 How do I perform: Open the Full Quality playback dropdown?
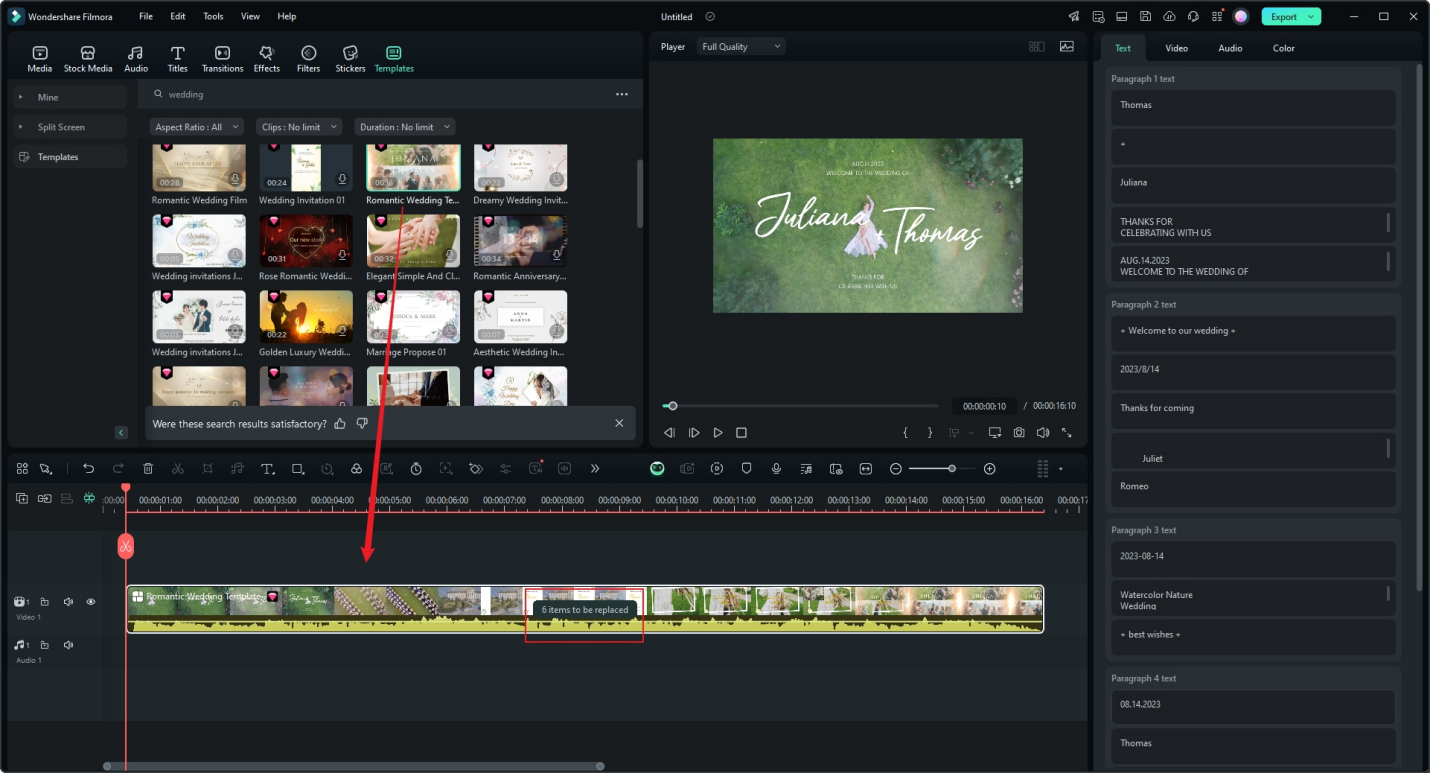(742, 47)
